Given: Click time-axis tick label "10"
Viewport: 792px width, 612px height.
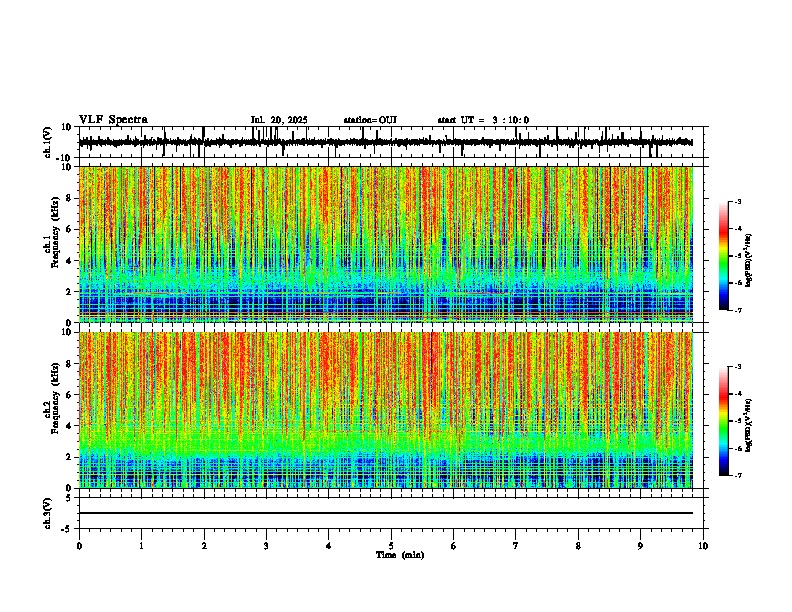Looking at the screenshot, I should pyautogui.click(x=703, y=546).
